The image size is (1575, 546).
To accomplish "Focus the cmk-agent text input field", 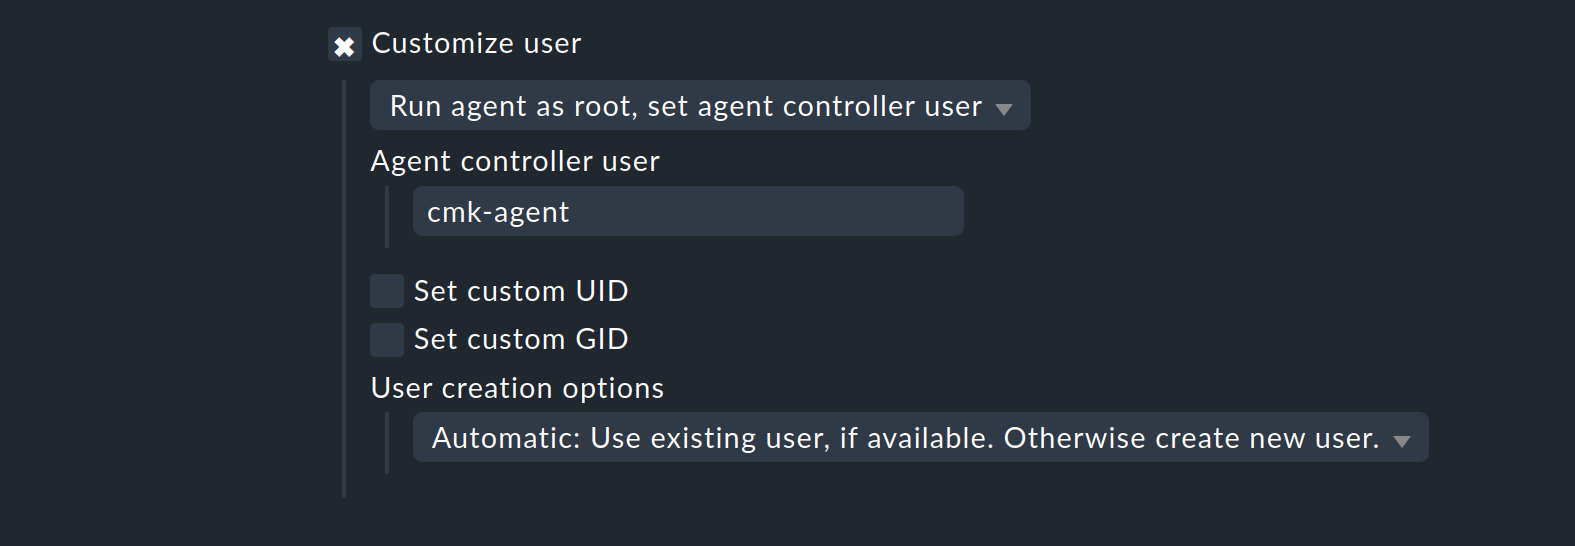I will pos(688,212).
